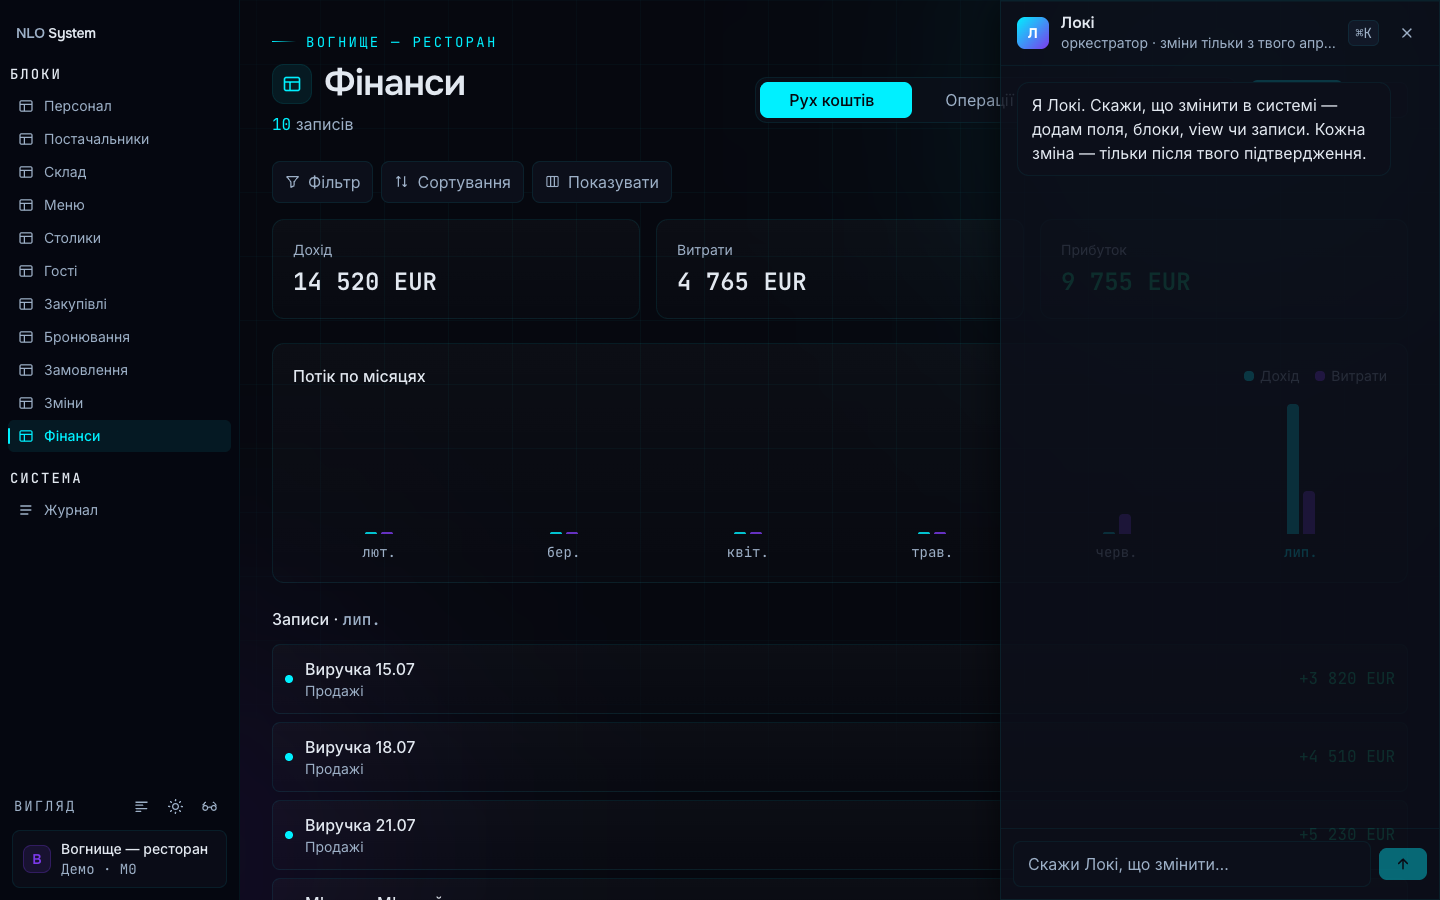Open the Персонал block in sidebar

(119, 106)
